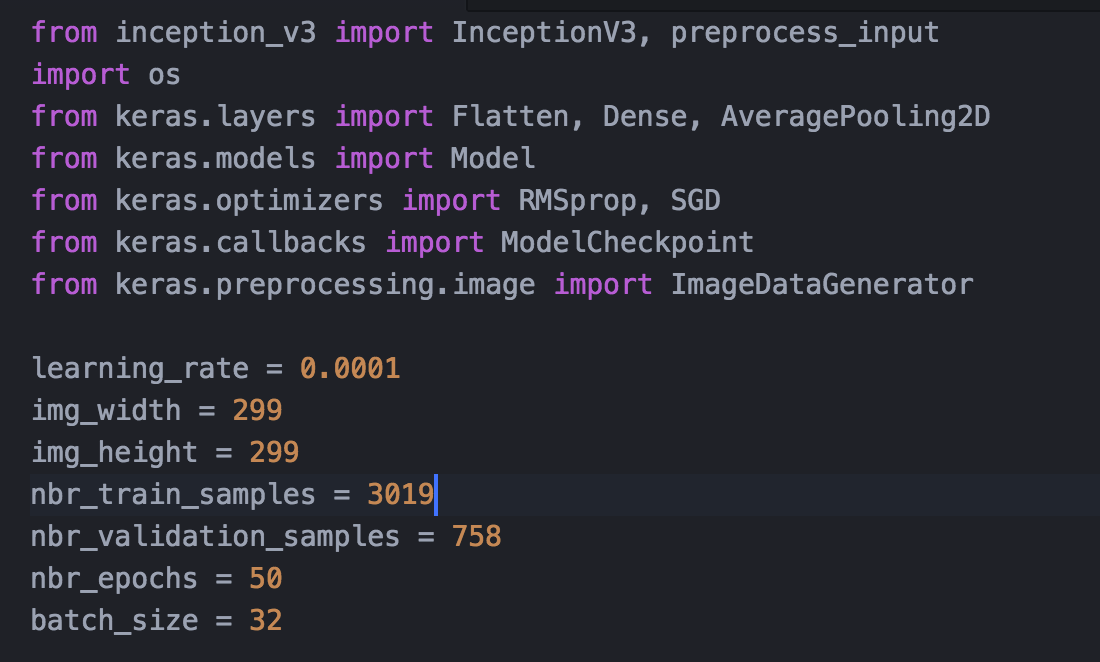The image size is (1100, 662).
Task: Click the keras.models module name
Action: click(x=215, y=158)
